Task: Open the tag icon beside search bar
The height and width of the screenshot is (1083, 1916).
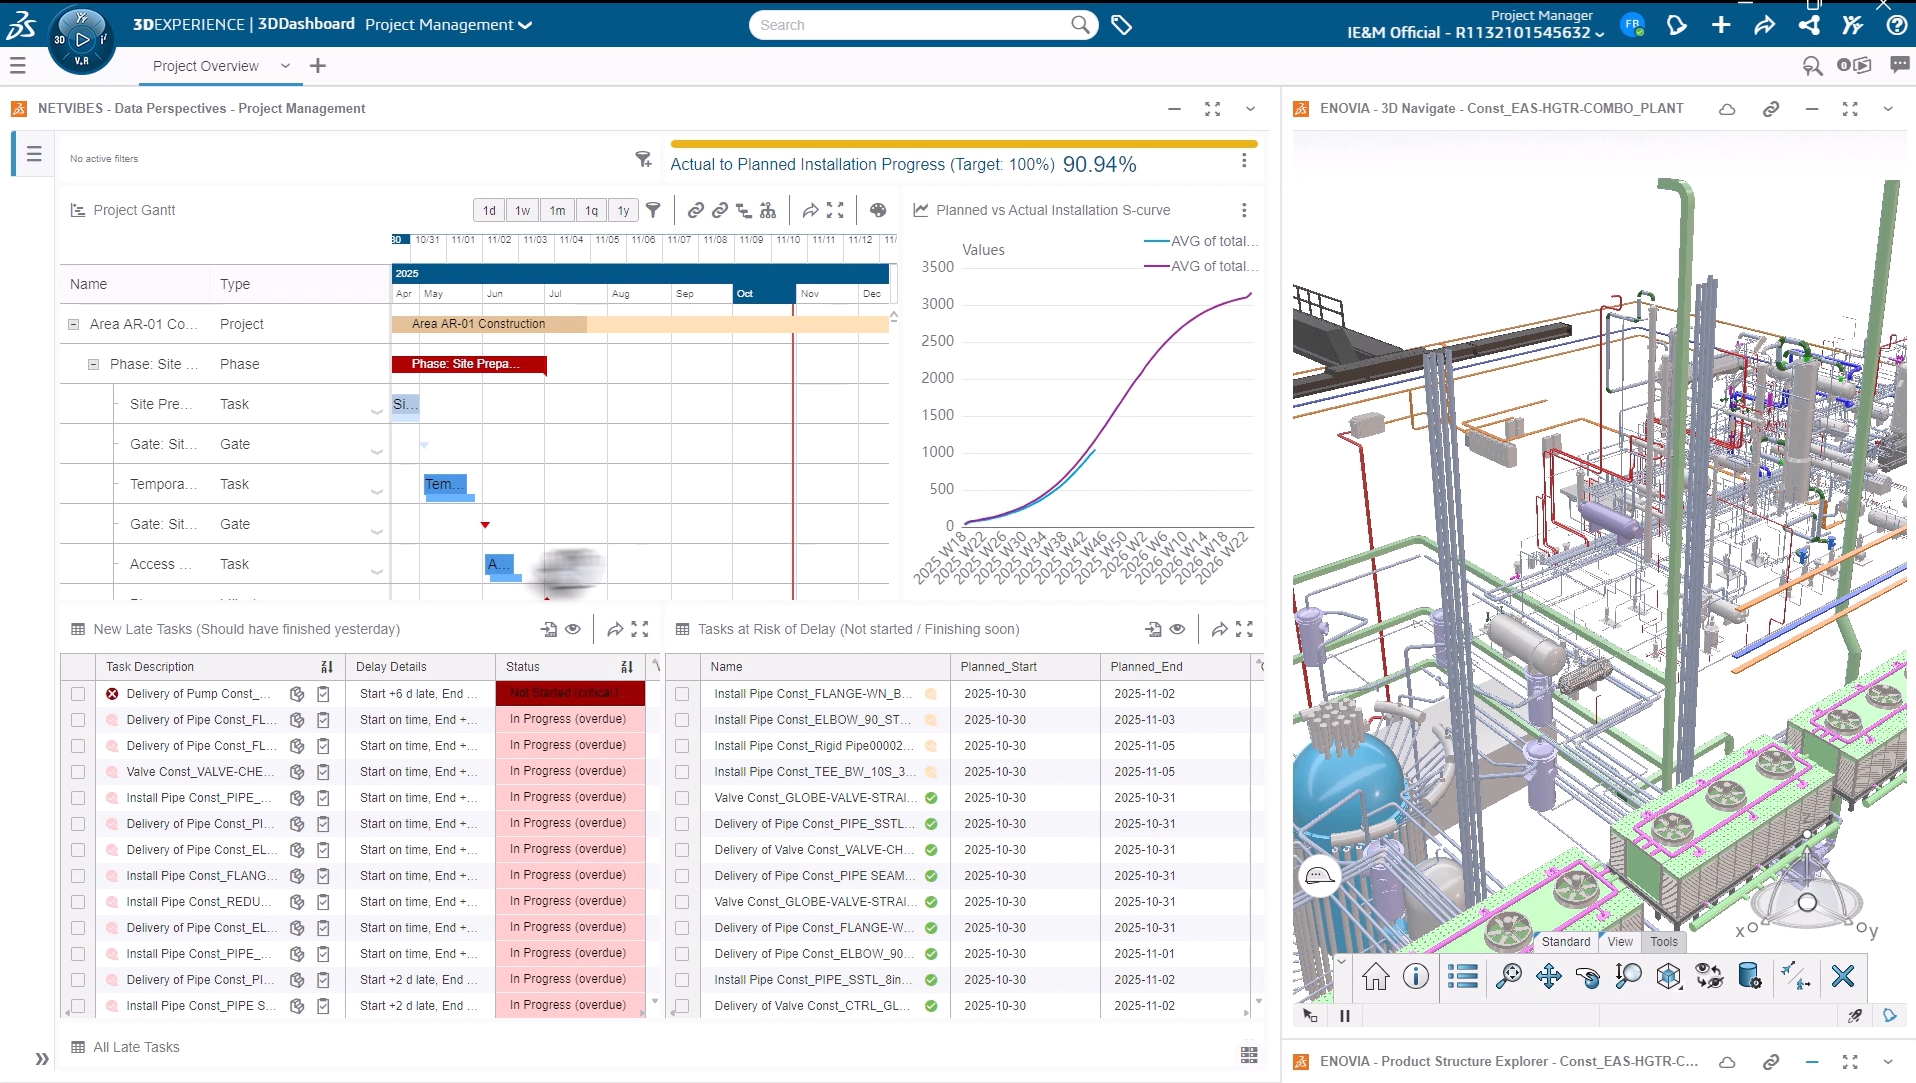Action: 1121,25
